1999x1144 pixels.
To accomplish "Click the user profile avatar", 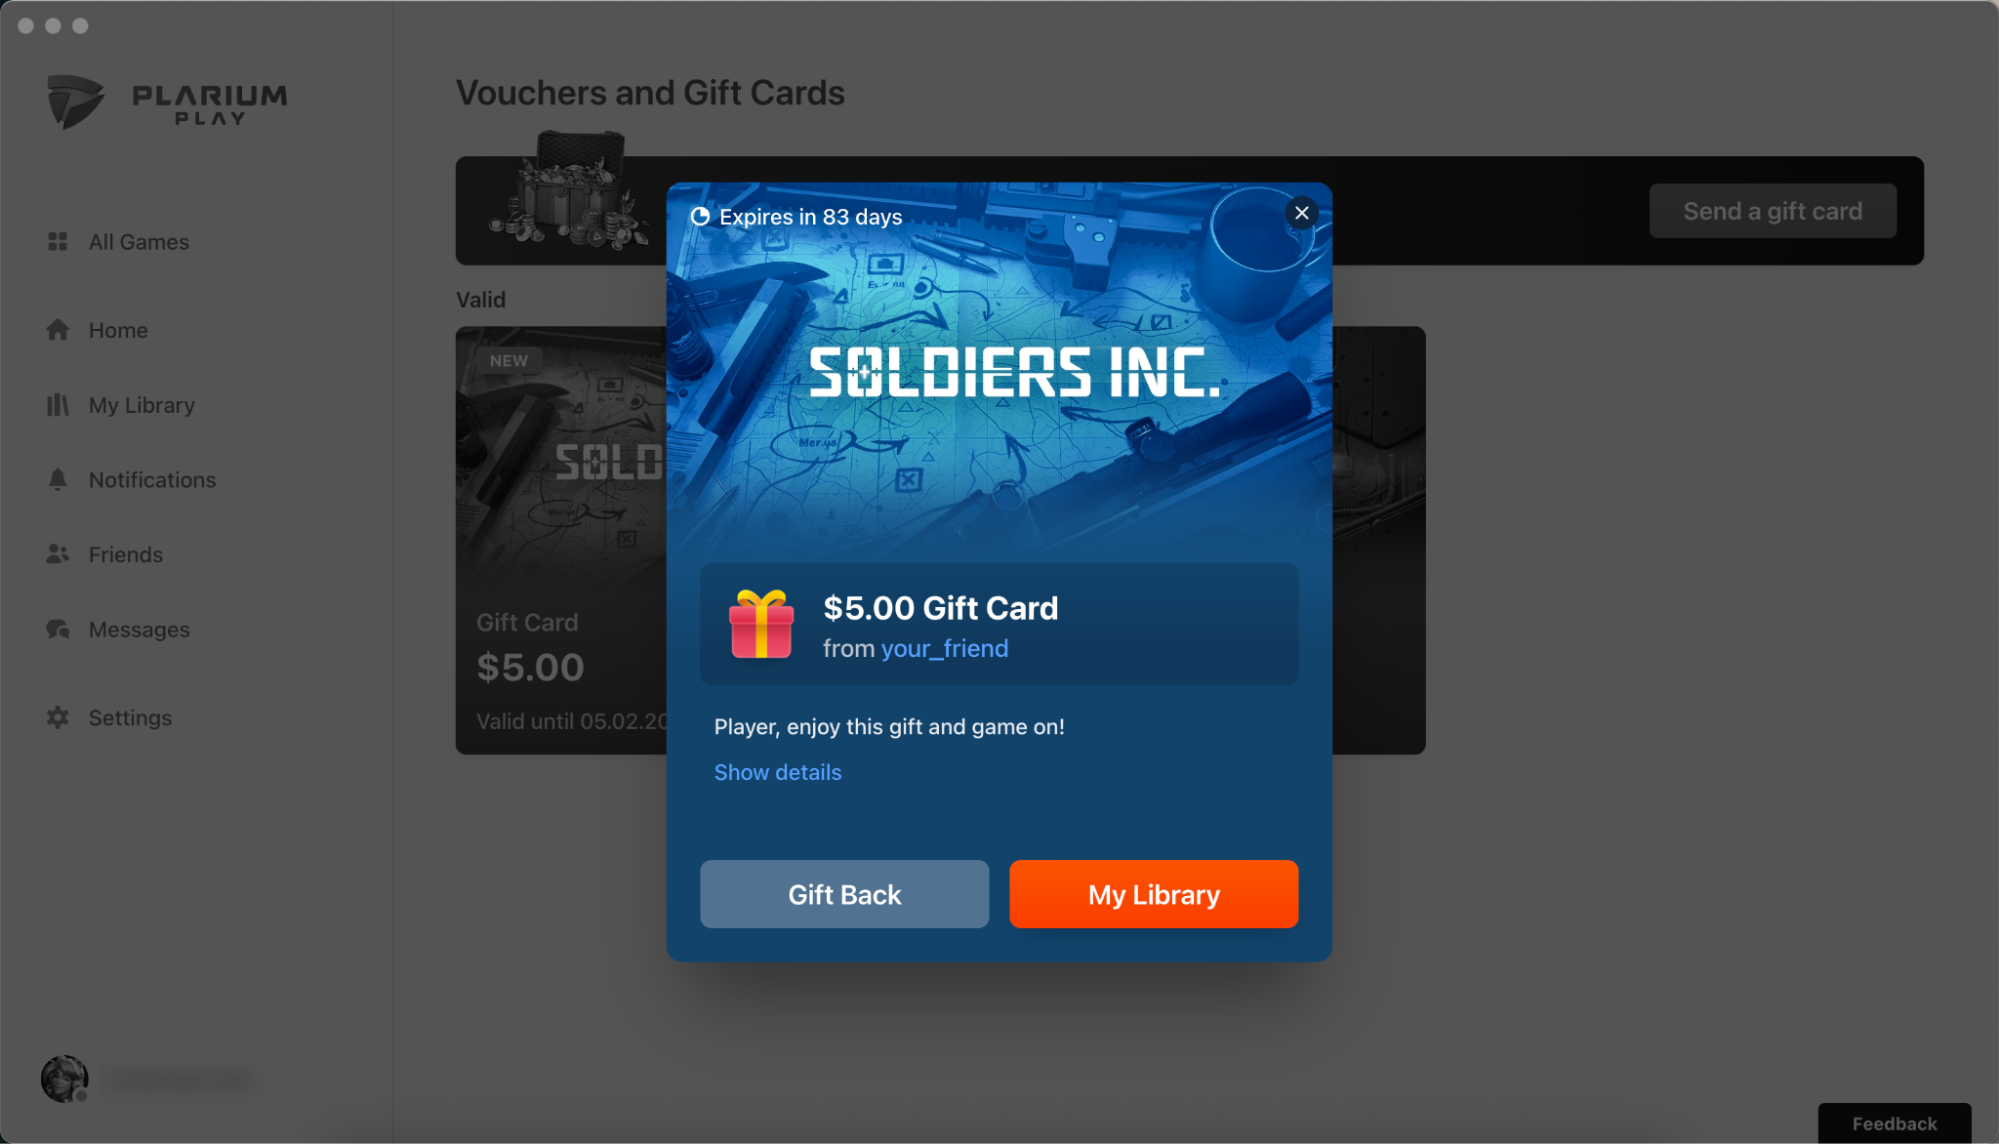I will [65, 1079].
